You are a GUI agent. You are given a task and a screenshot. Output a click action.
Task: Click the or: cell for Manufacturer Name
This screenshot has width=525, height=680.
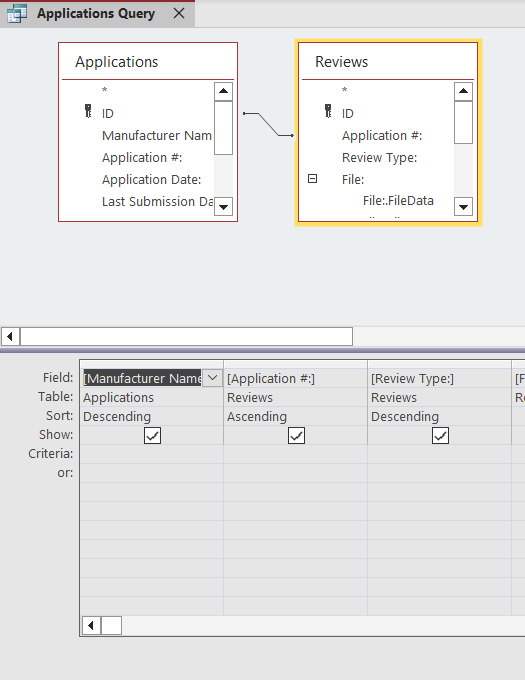pyautogui.click(x=152, y=473)
